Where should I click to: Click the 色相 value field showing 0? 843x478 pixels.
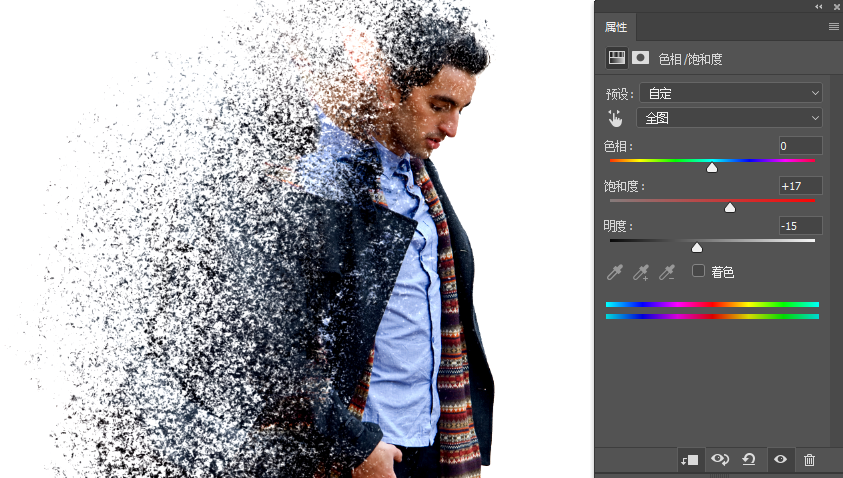(x=801, y=146)
